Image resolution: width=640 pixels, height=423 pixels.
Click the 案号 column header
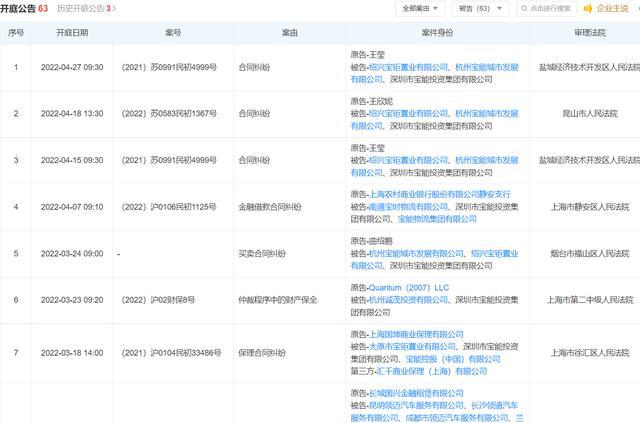[173, 33]
